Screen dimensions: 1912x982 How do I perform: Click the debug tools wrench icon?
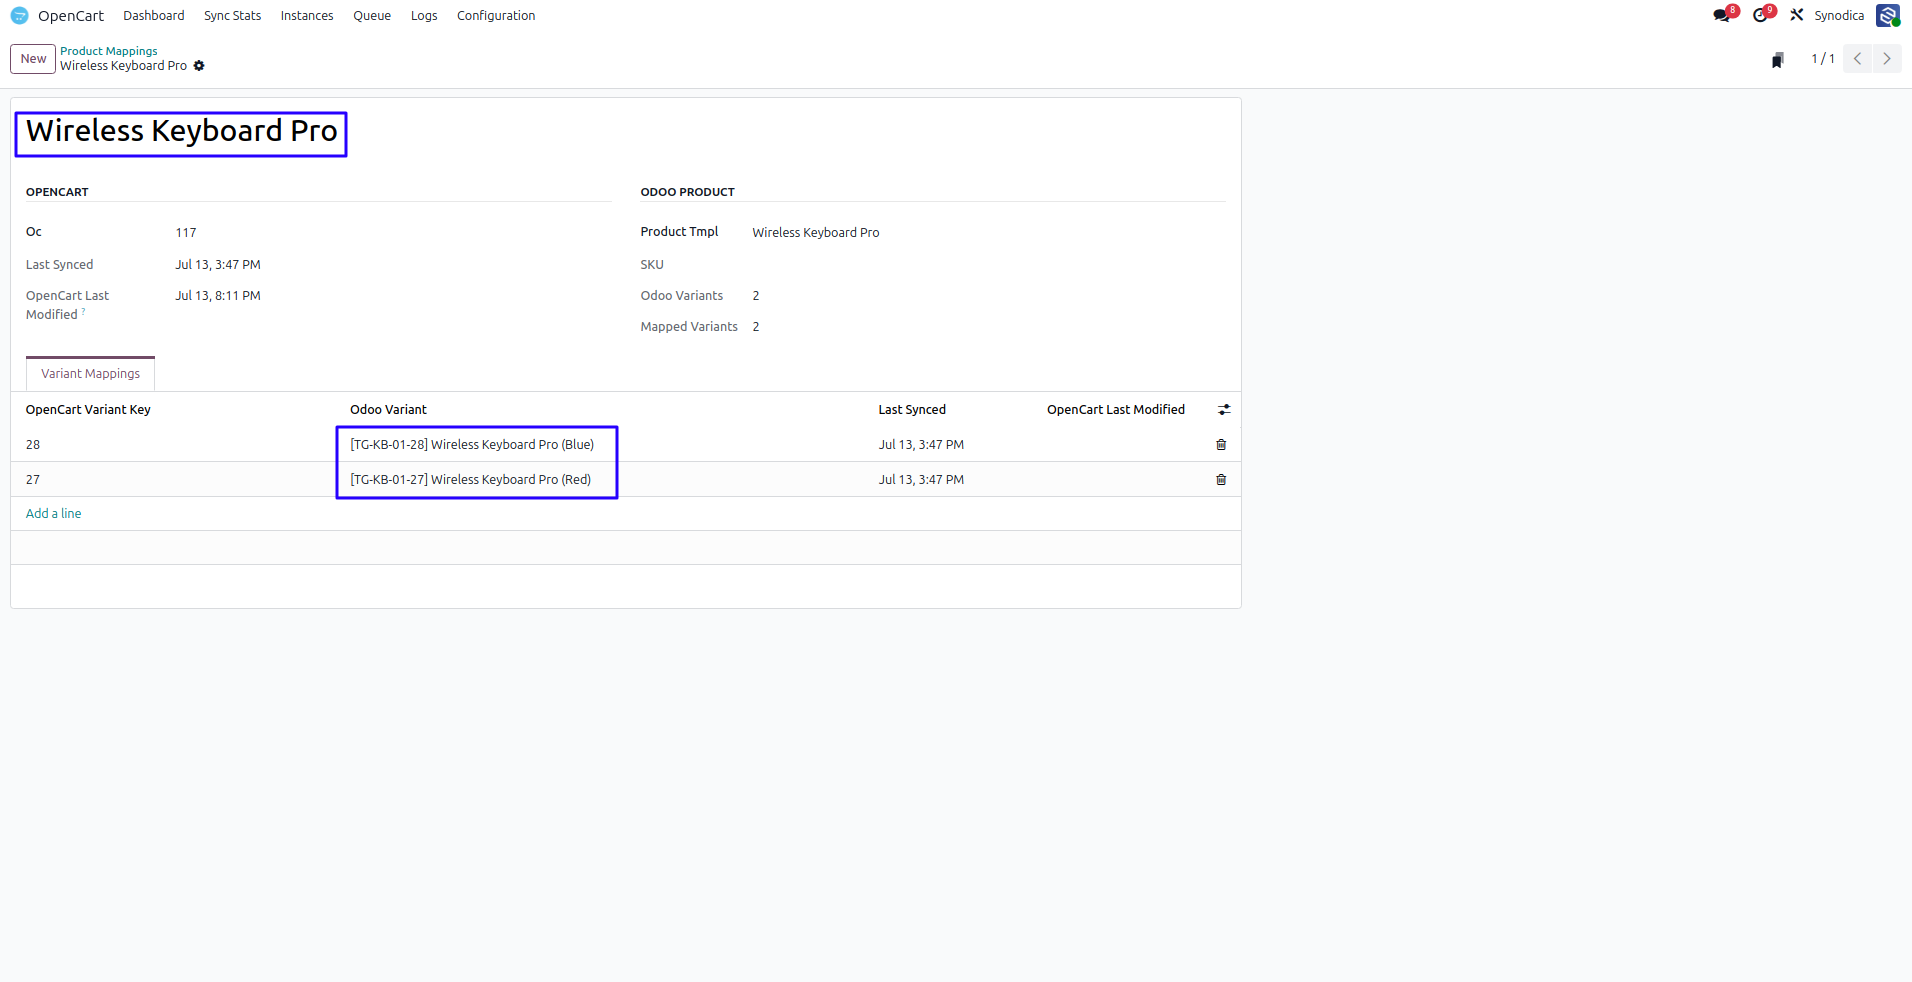click(1797, 15)
